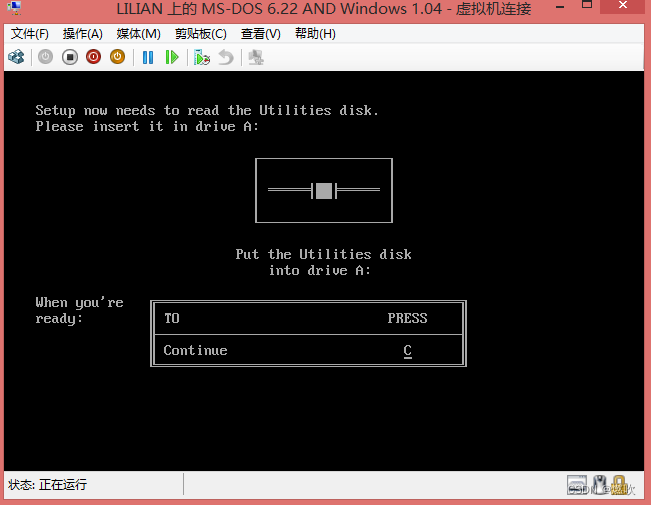Turn off the VM with black stop icon
651x505 pixels.
pyautogui.click(x=70, y=57)
